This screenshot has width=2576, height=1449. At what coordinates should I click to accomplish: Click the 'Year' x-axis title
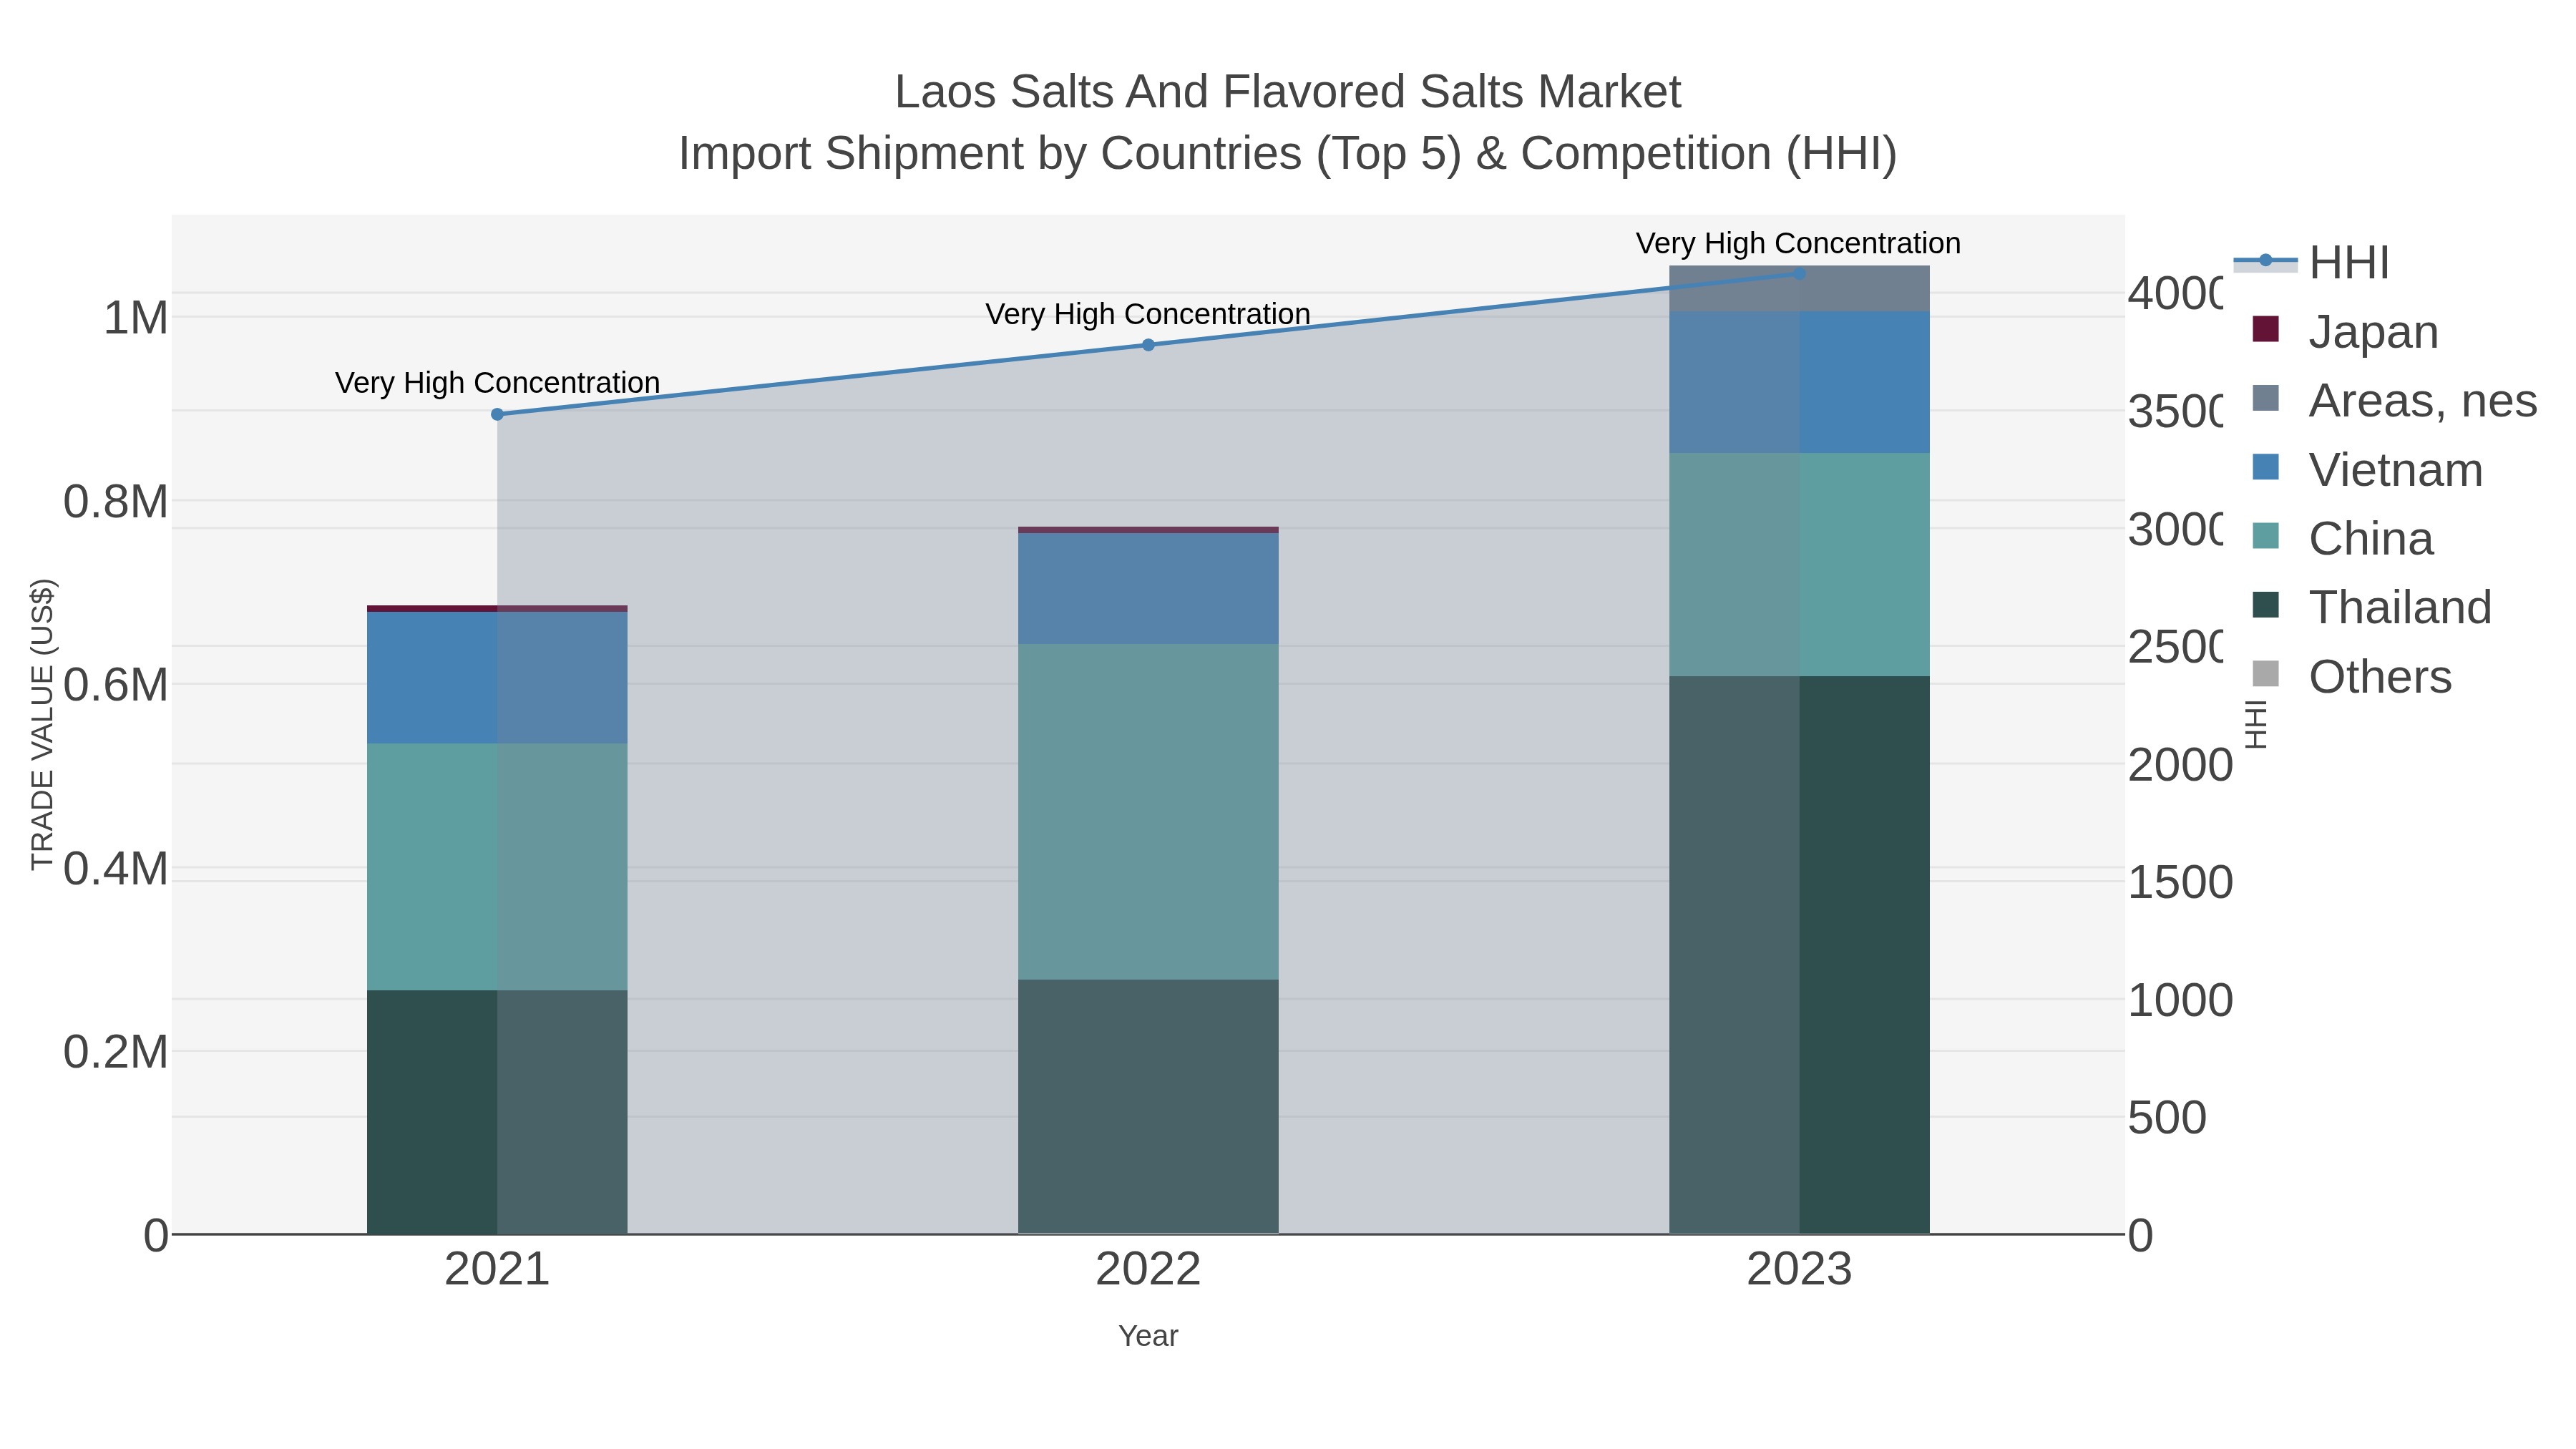tap(1148, 1336)
